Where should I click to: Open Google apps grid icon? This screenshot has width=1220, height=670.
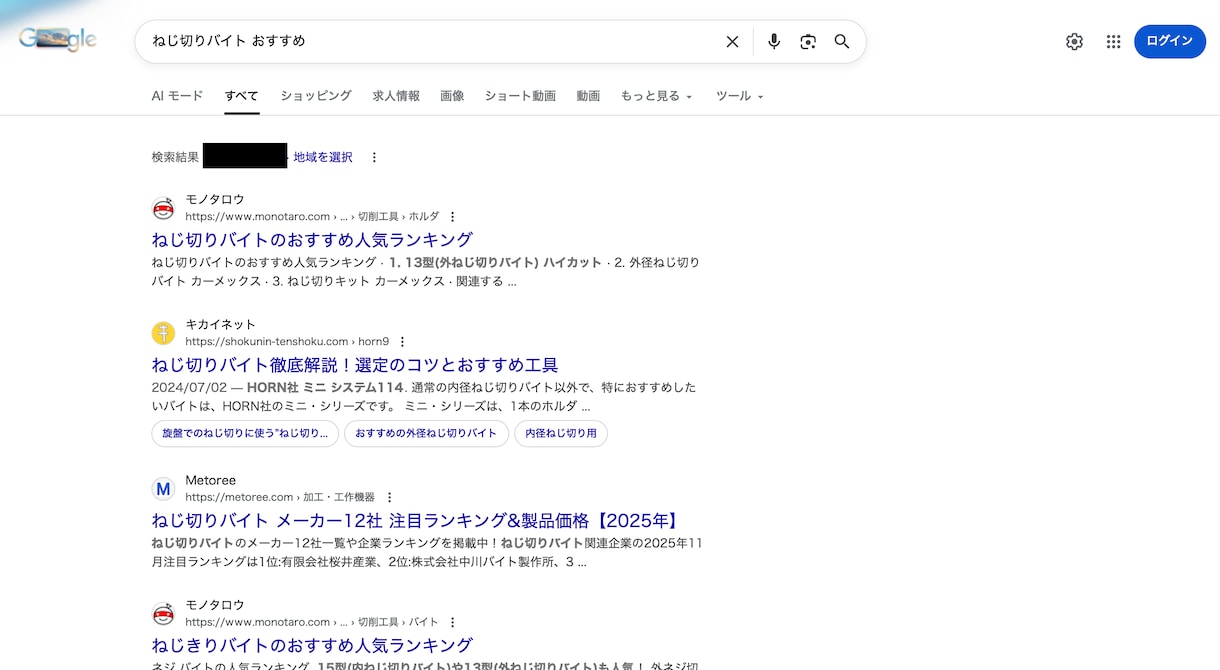[1113, 41]
